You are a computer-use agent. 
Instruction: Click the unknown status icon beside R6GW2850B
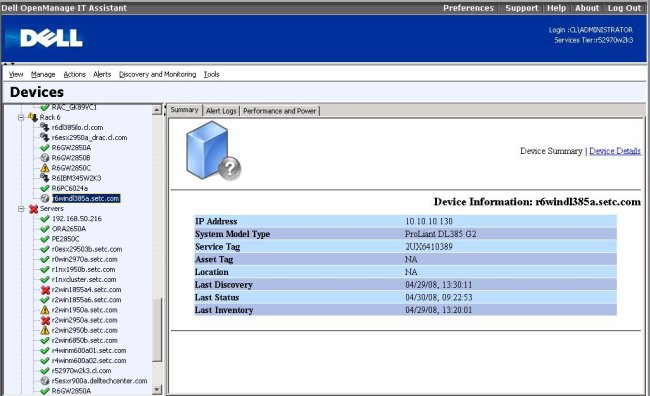[x=45, y=158]
